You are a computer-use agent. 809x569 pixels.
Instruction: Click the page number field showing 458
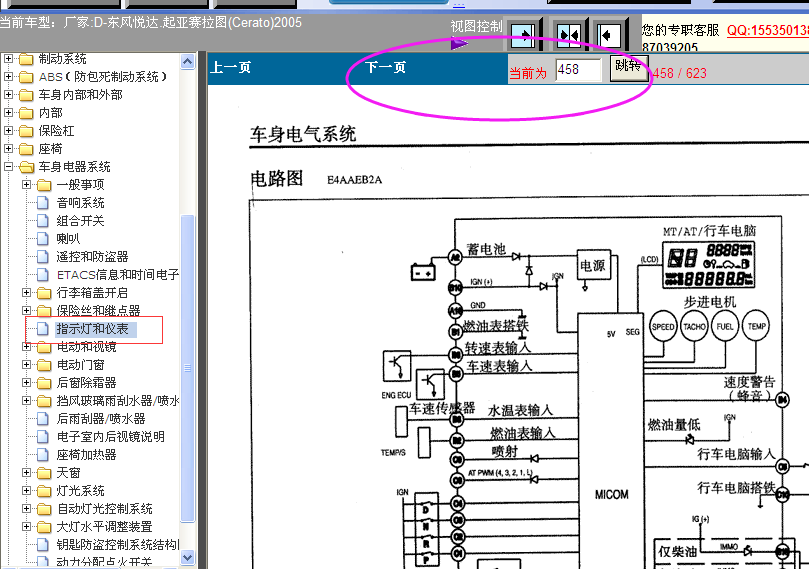pos(578,70)
